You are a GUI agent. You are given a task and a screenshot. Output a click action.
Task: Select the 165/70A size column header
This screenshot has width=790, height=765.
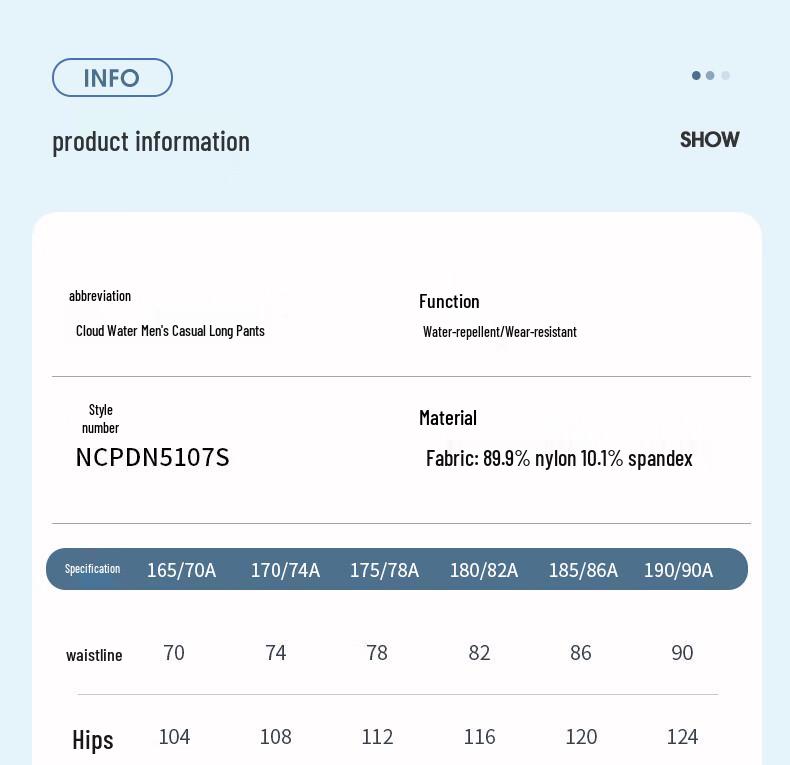pos(181,570)
